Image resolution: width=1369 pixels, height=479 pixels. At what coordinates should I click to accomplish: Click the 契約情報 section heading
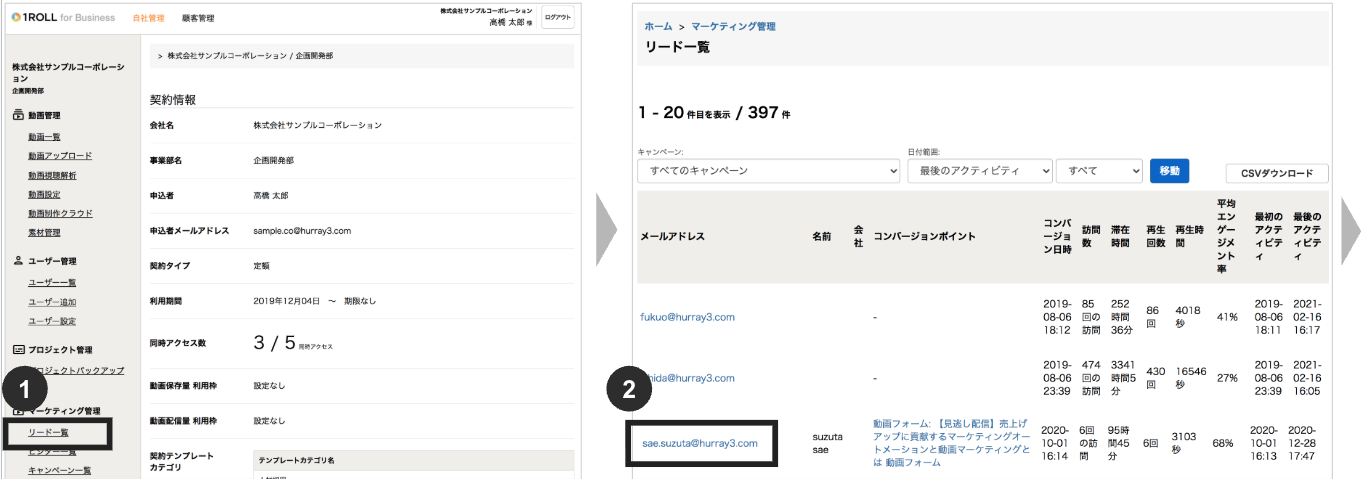coord(173,100)
